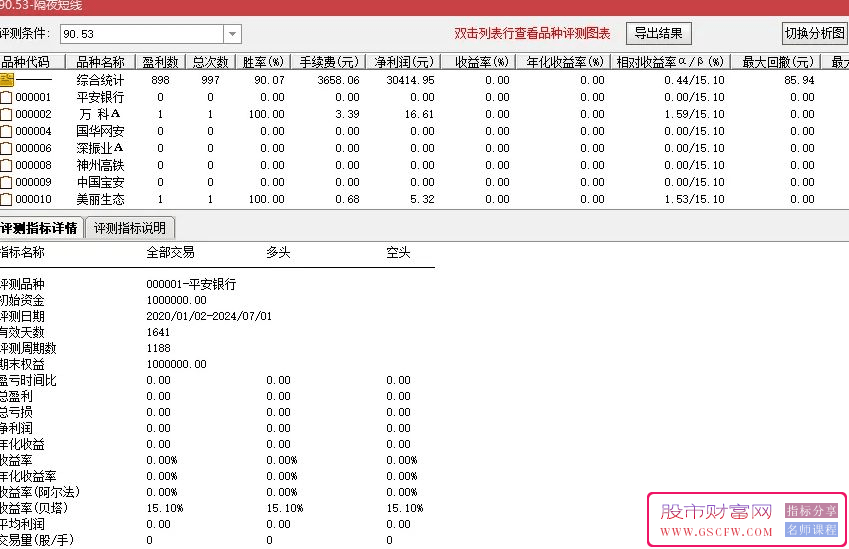Click the max drawdown value 85.94
The width and height of the screenshot is (849, 549).
tap(799, 80)
